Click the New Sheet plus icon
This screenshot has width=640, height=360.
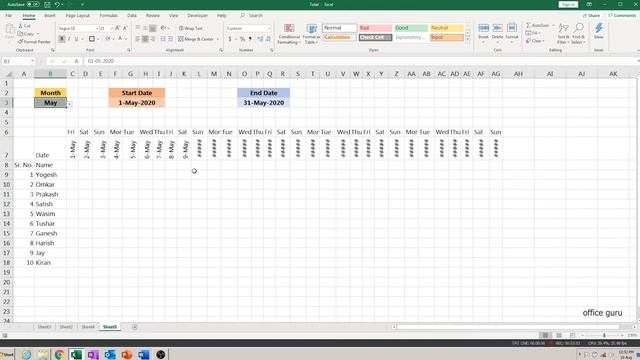point(135,327)
